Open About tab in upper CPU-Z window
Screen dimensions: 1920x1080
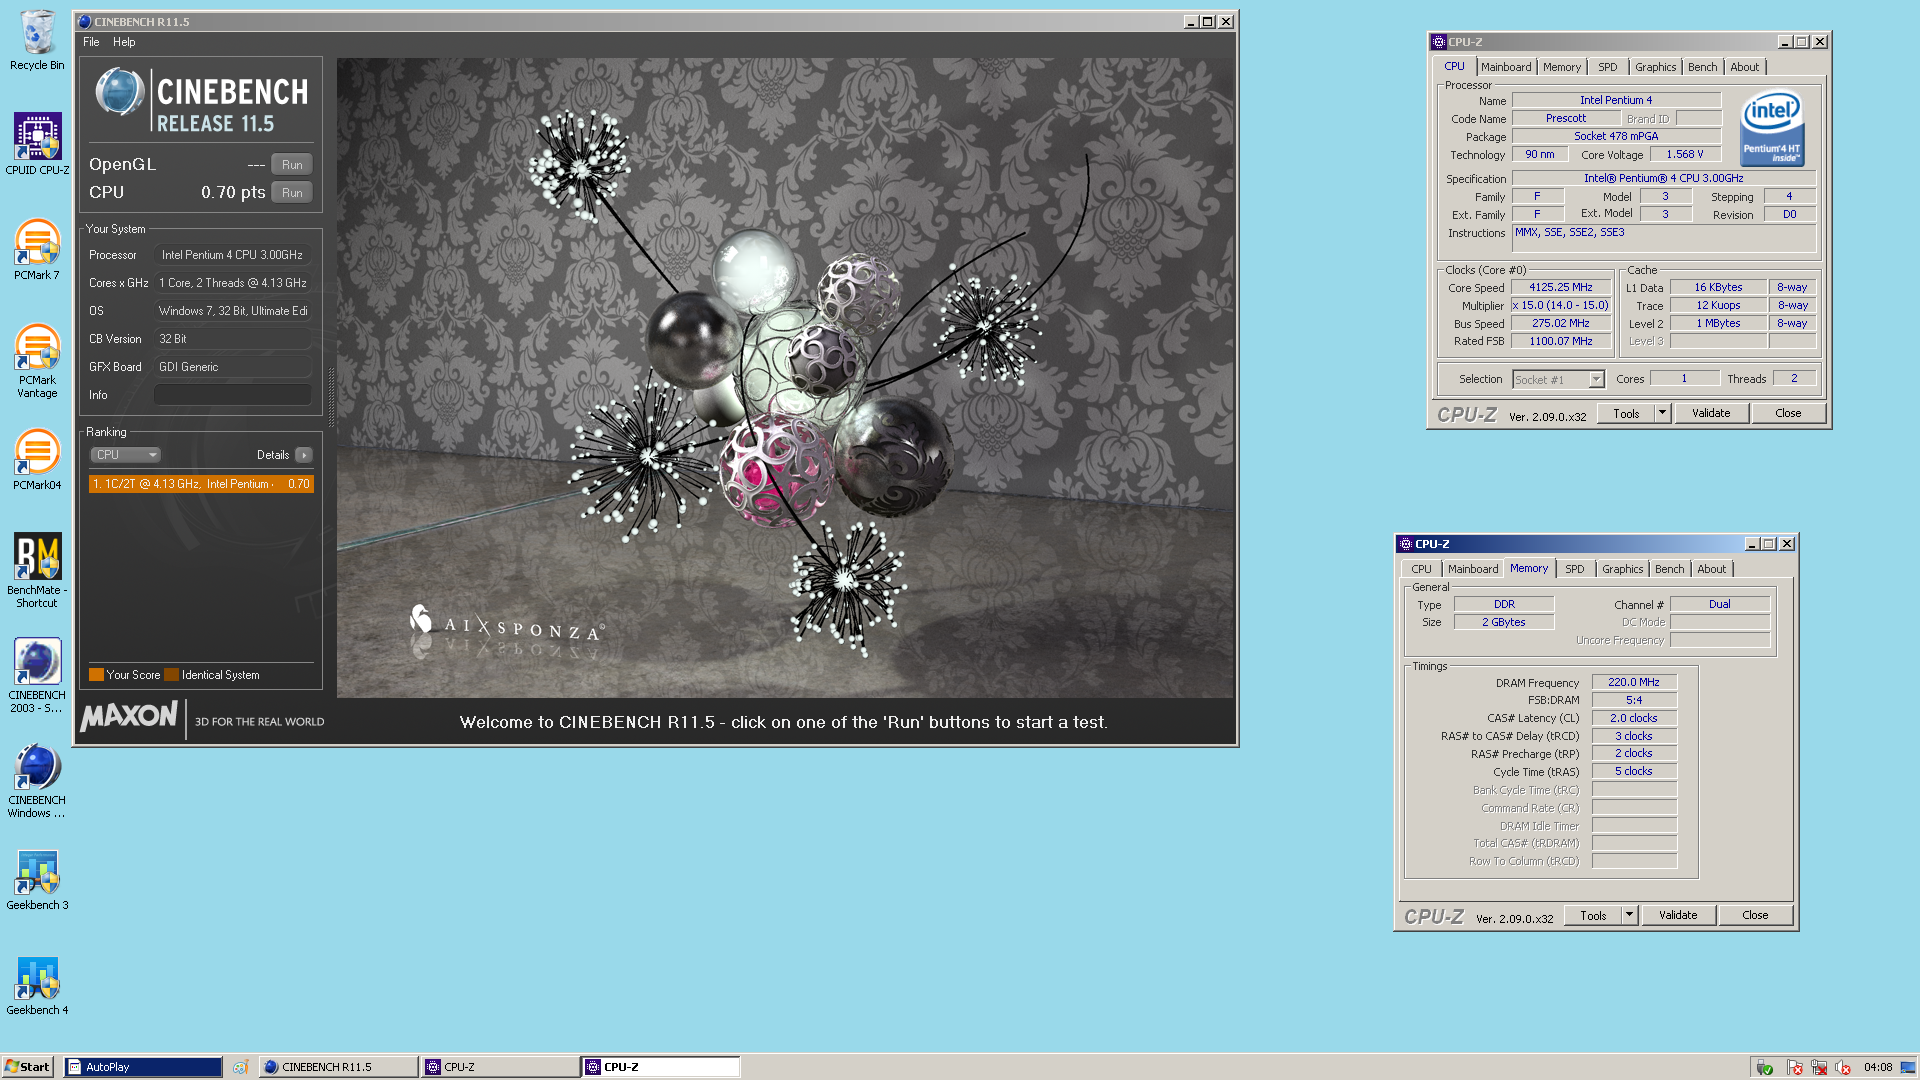pyautogui.click(x=1745, y=67)
